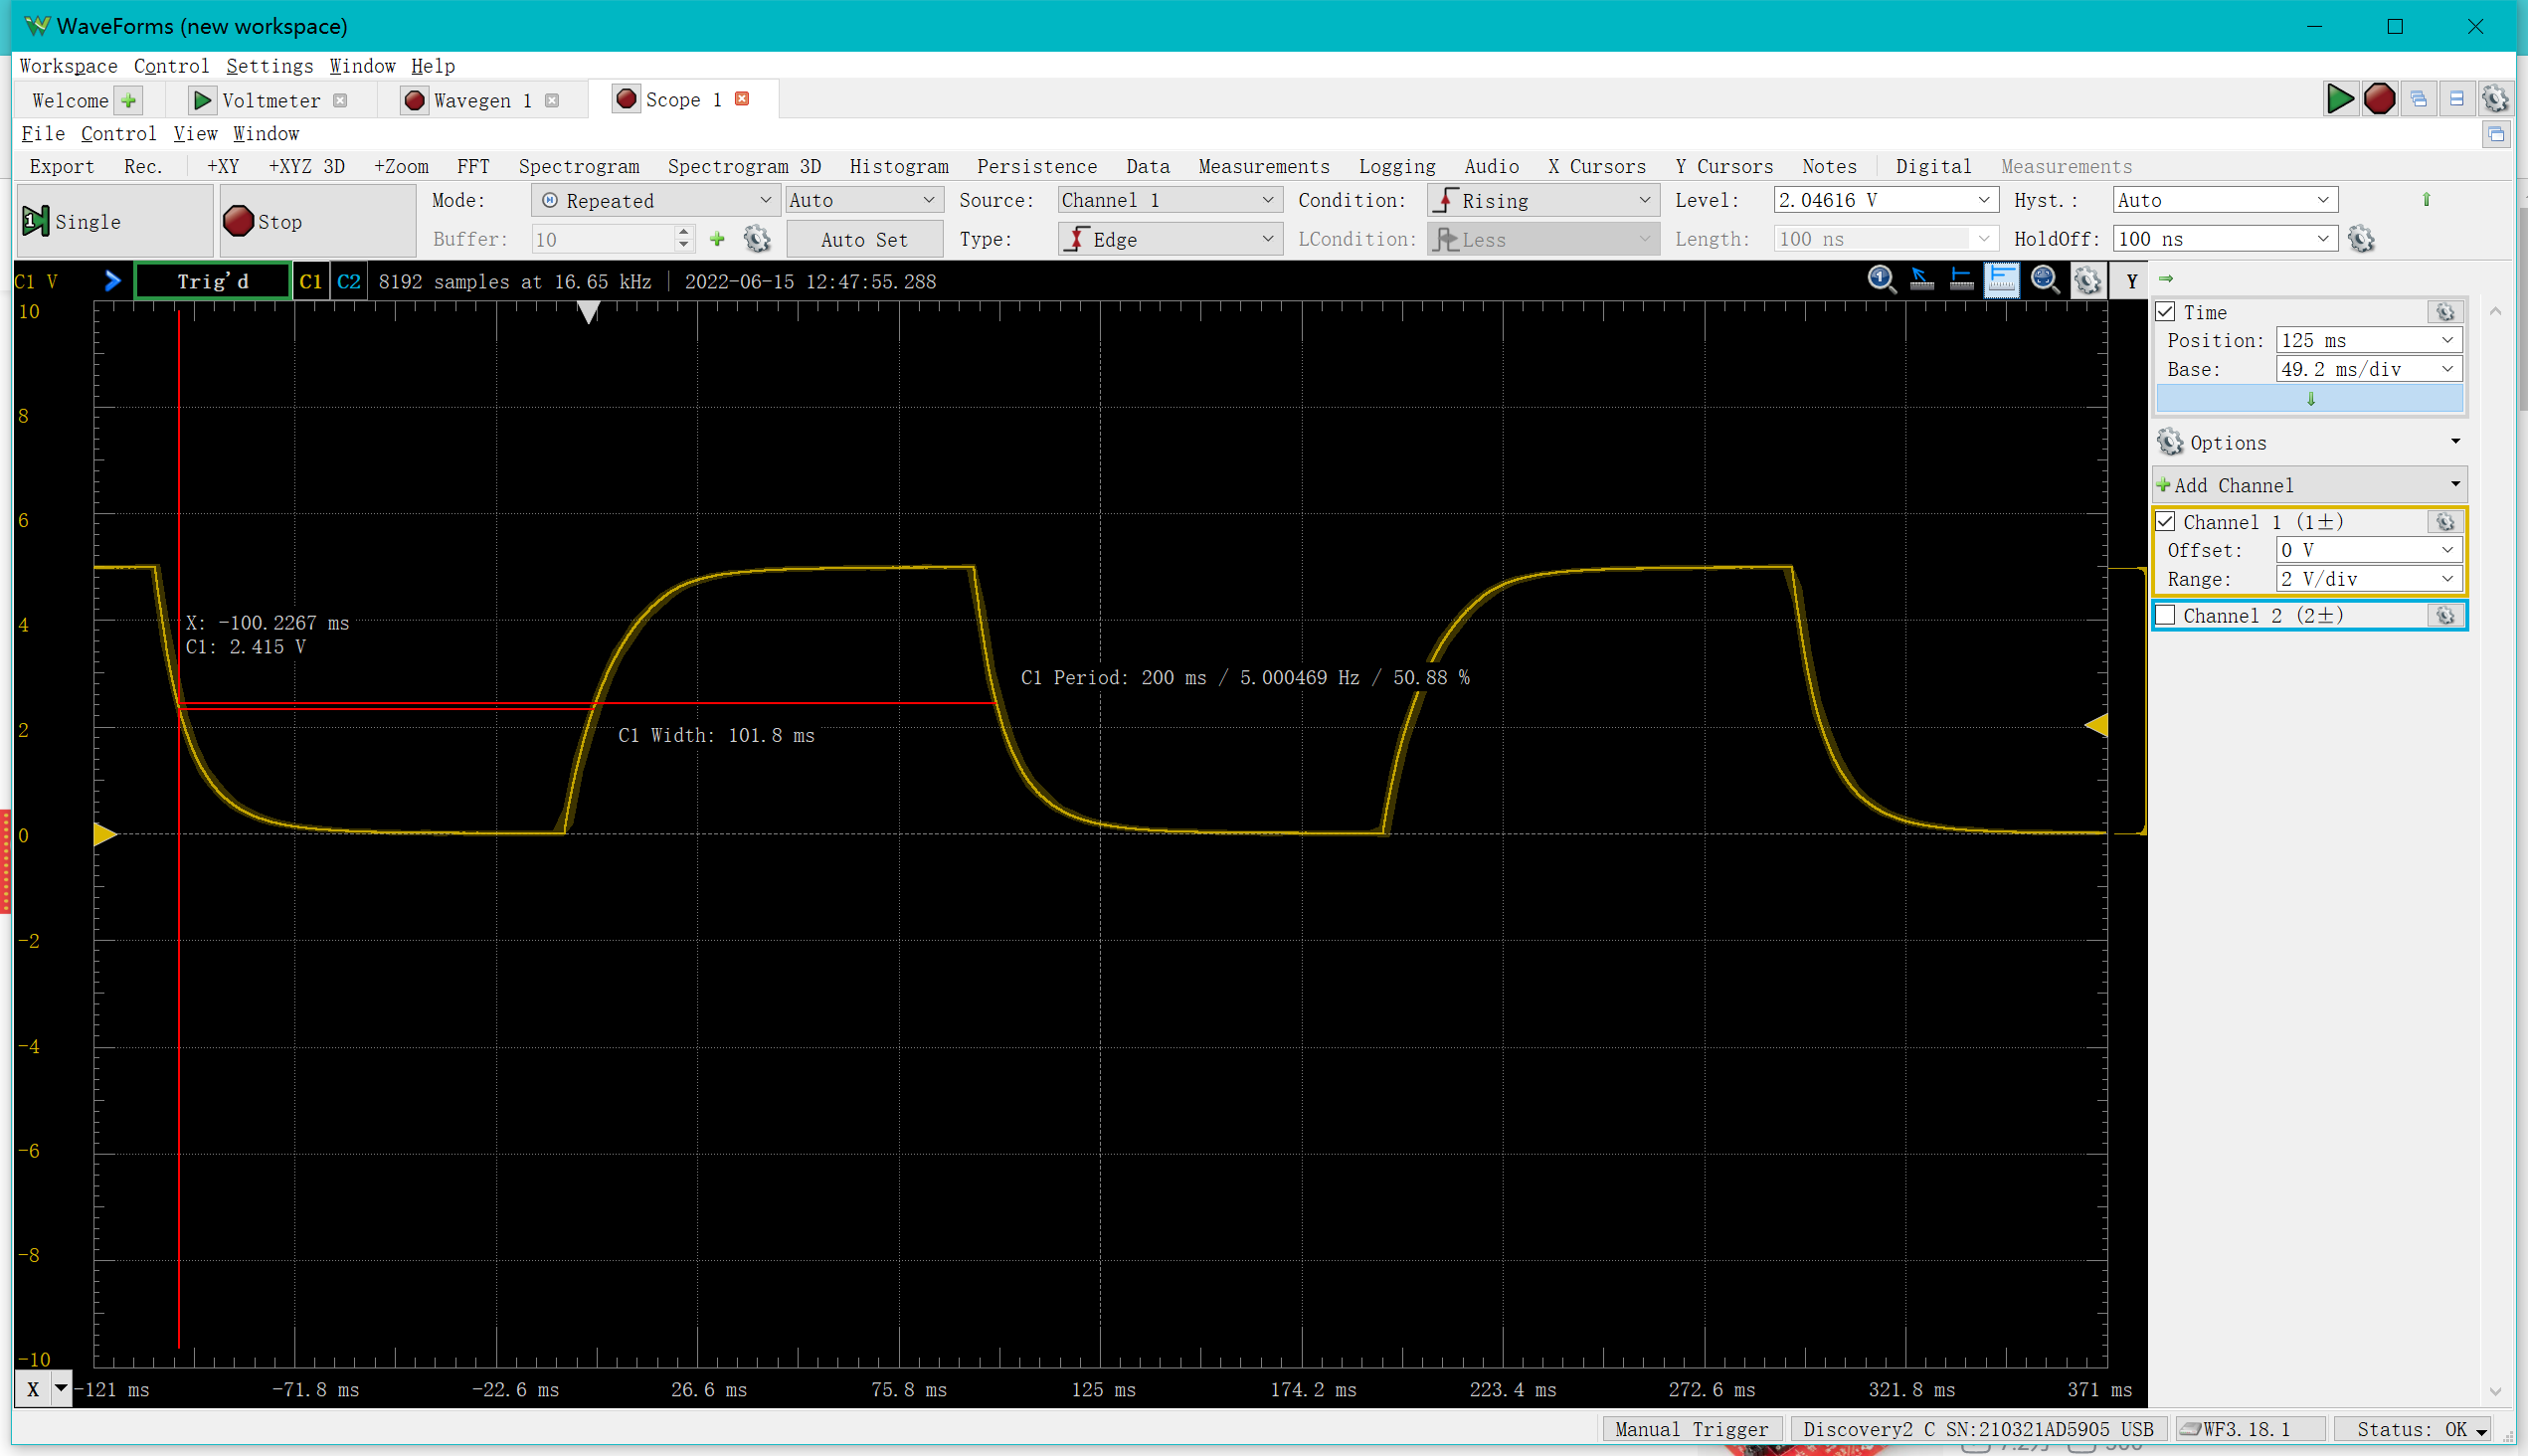Click the zoom-to-fit magnifier icon above plot
Image resolution: width=2528 pixels, height=1456 pixels.
click(2044, 280)
